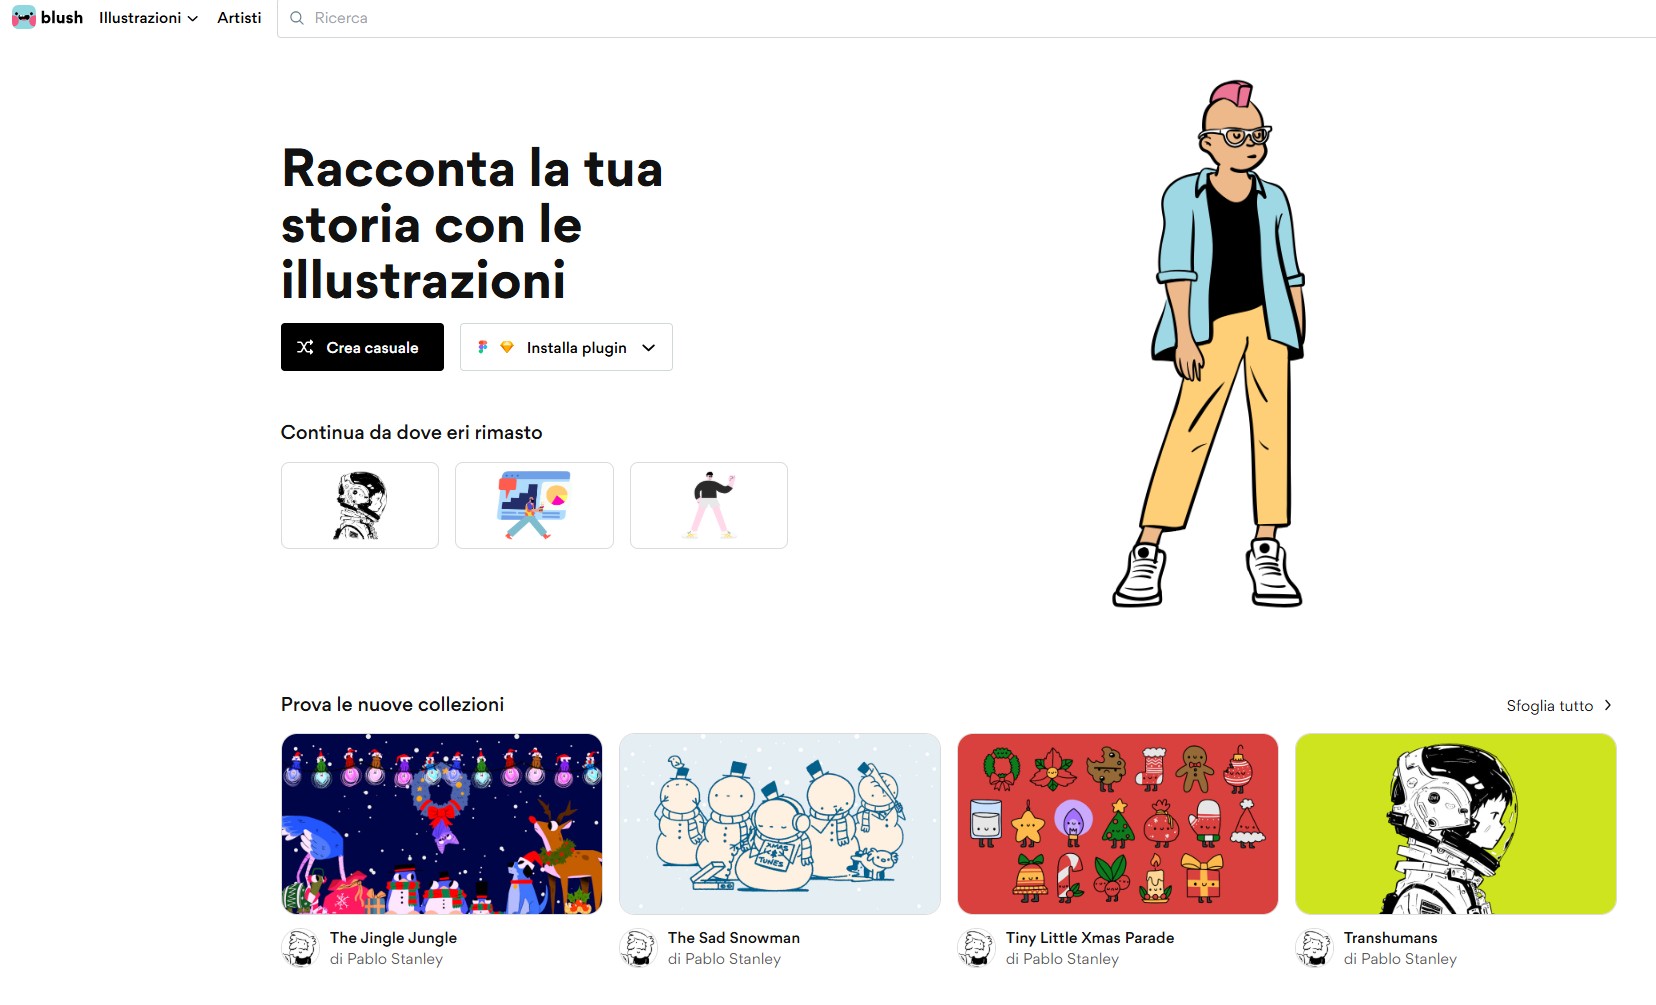Screen dimensions: 1656x1005
Task: Click the Figma icon in plugin button
Action: coord(483,347)
